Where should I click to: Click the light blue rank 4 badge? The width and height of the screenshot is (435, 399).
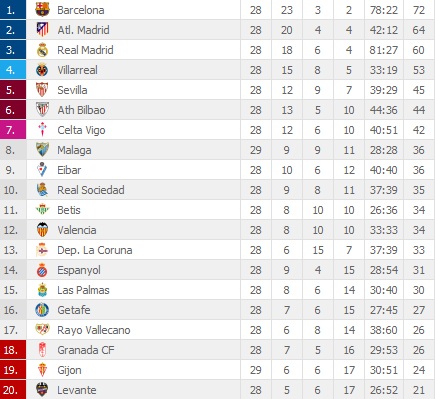coord(13,70)
